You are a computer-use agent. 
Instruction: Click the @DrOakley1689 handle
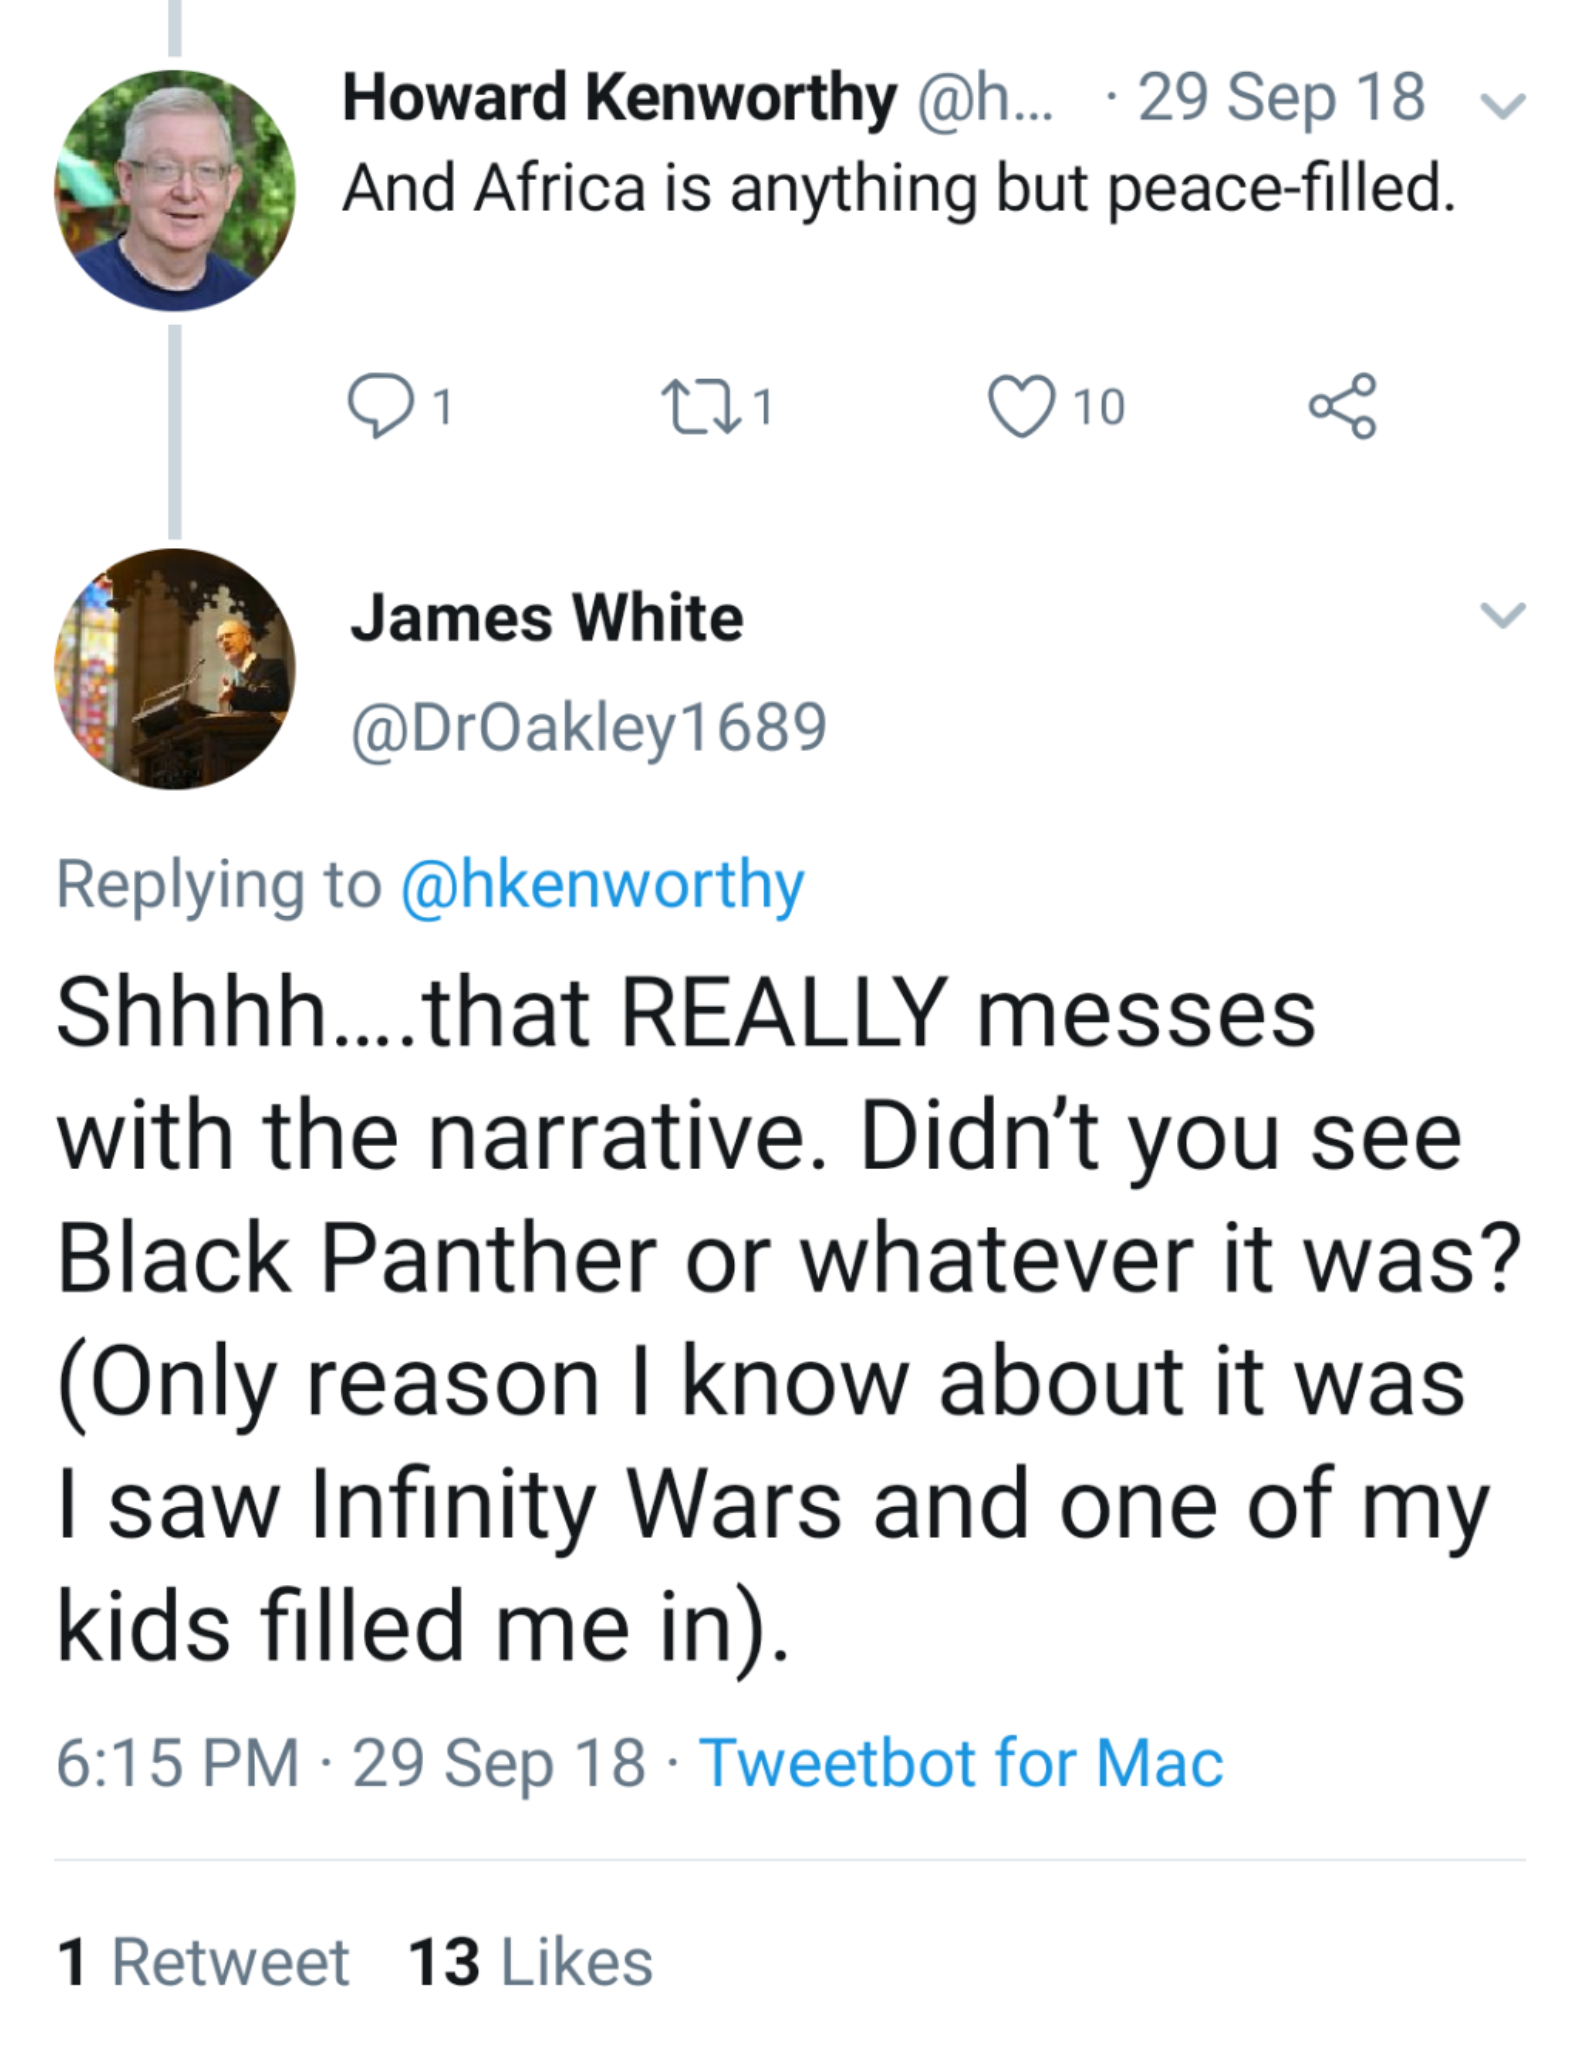(x=588, y=727)
